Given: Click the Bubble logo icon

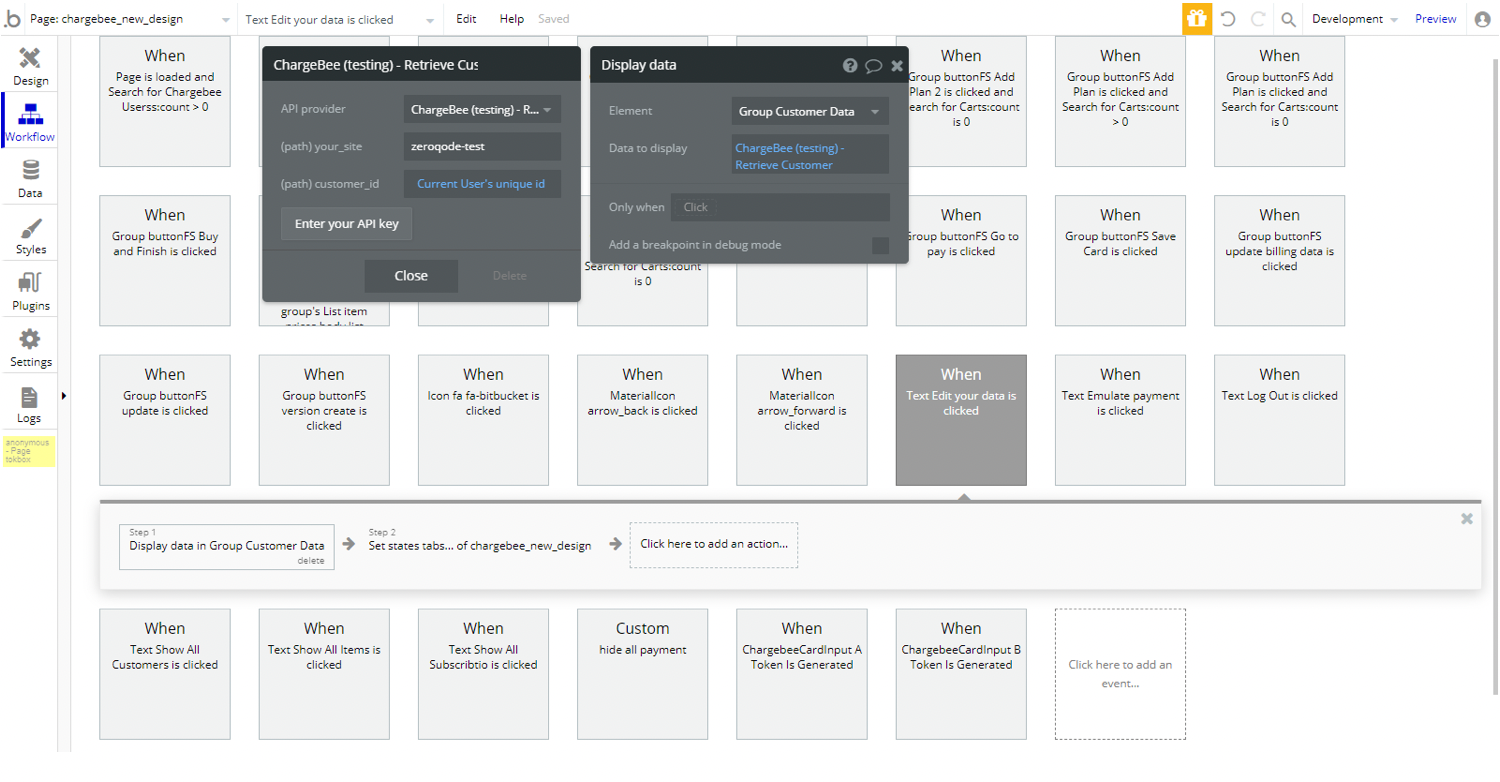Looking at the screenshot, I should point(12,18).
